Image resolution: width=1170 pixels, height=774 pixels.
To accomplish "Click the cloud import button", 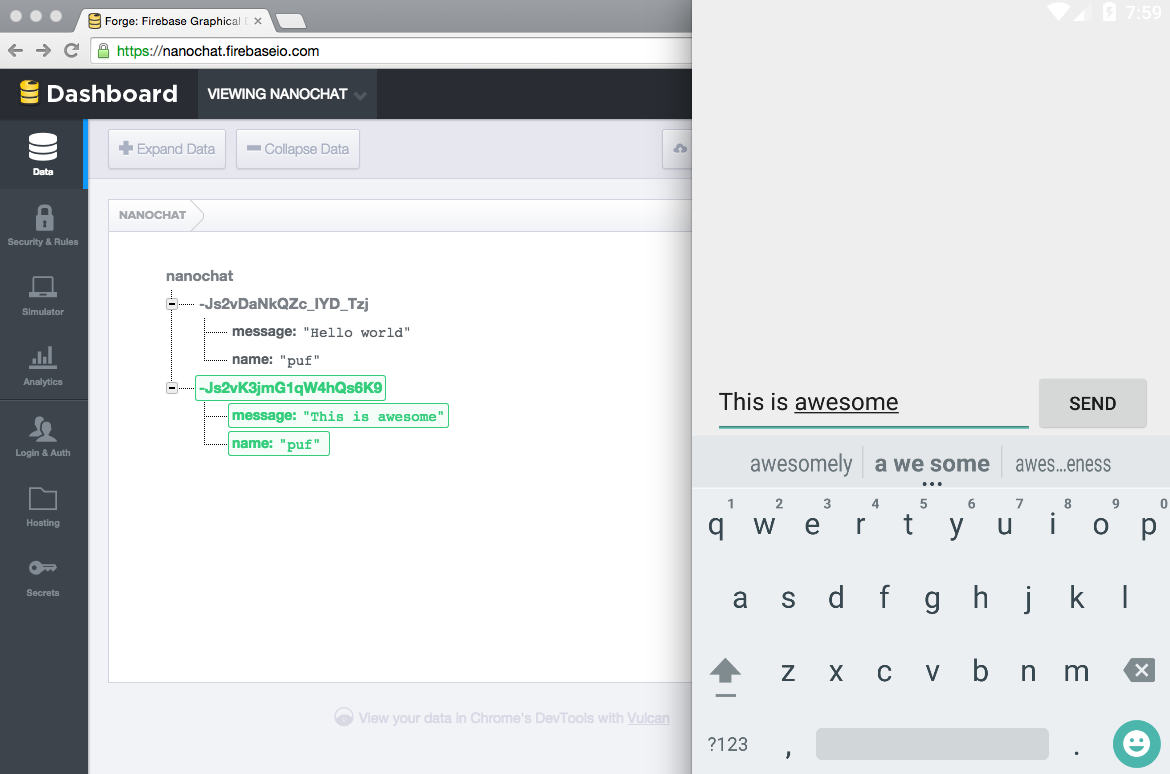I will click(x=678, y=149).
